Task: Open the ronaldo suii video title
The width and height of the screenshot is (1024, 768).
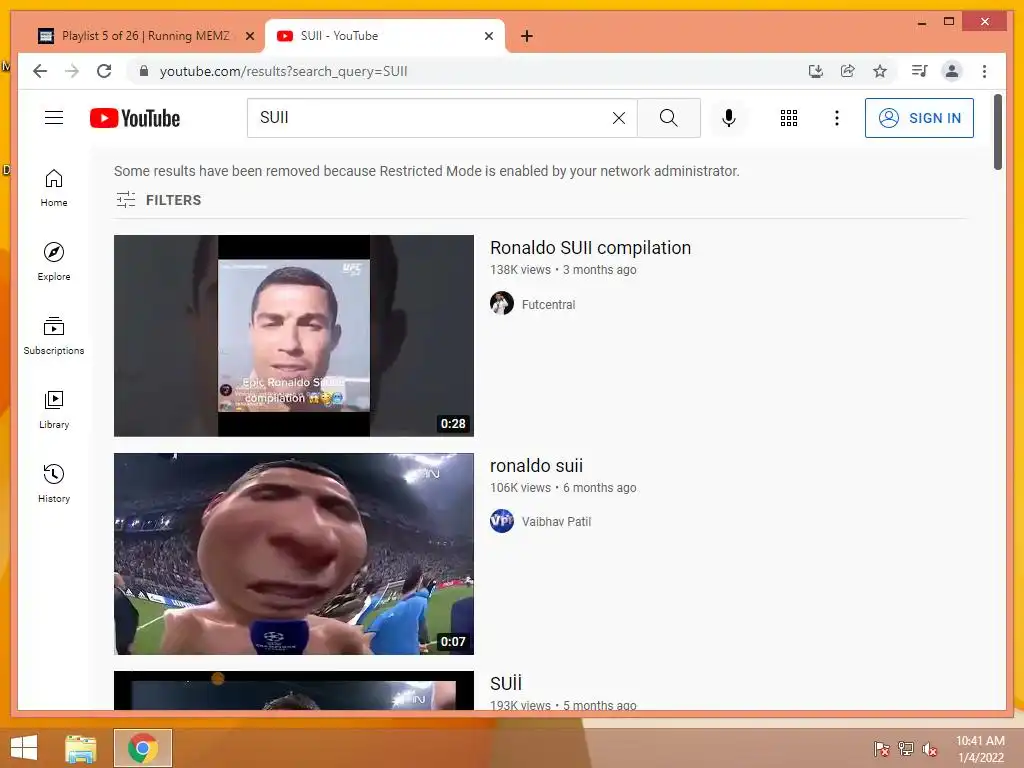Action: [x=536, y=466]
